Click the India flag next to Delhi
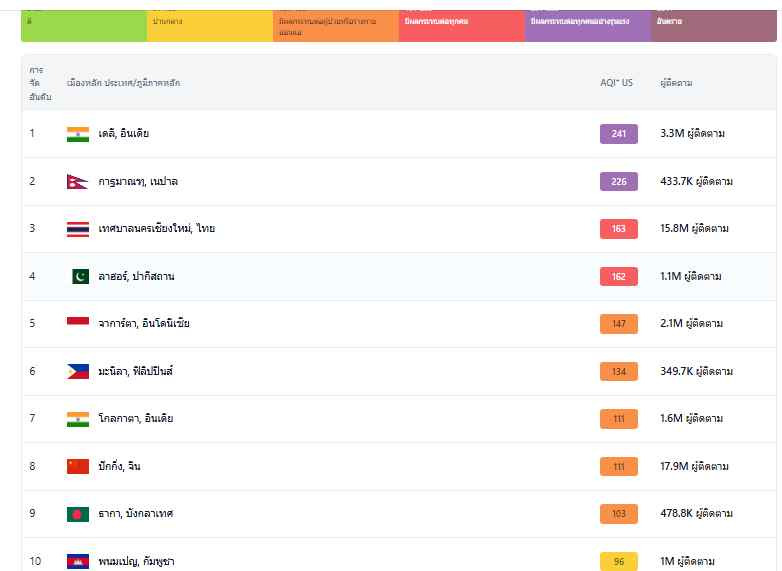This screenshot has height=571, width=782. pos(78,133)
